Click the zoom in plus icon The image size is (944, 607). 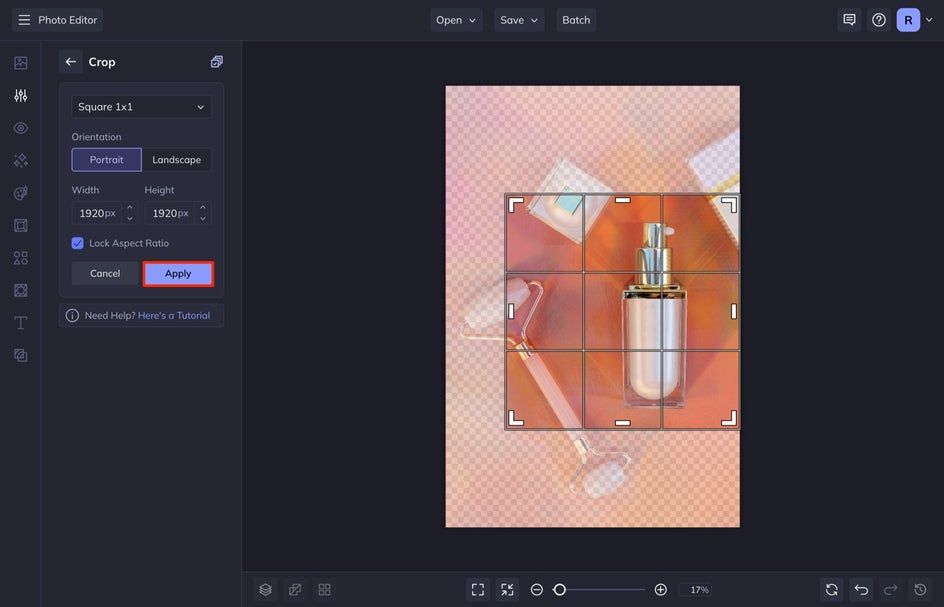660,590
